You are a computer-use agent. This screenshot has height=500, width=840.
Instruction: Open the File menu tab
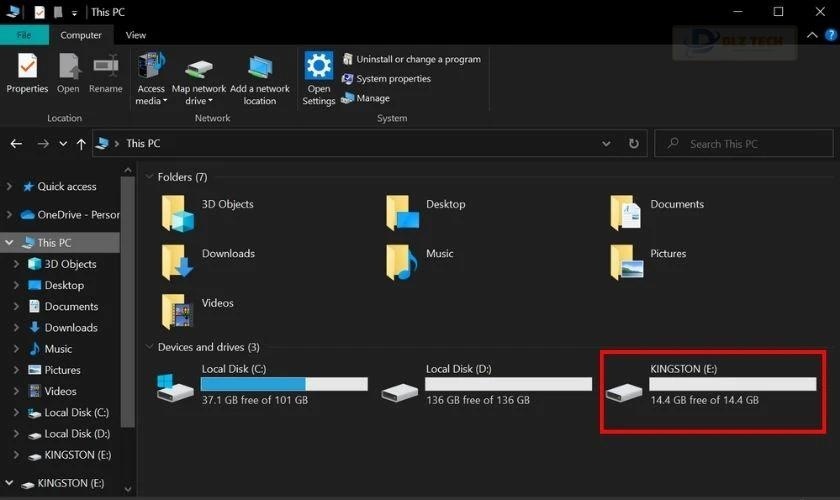(x=24, y=35)
